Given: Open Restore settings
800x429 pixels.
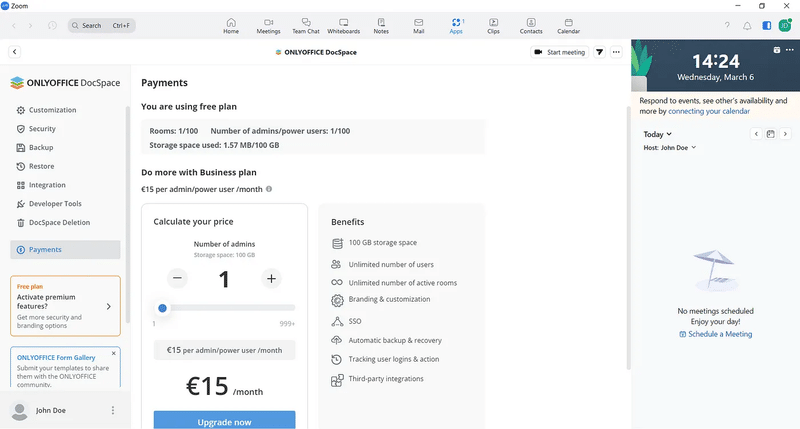Looking at the screenshot, I should [x=35, y=166].
